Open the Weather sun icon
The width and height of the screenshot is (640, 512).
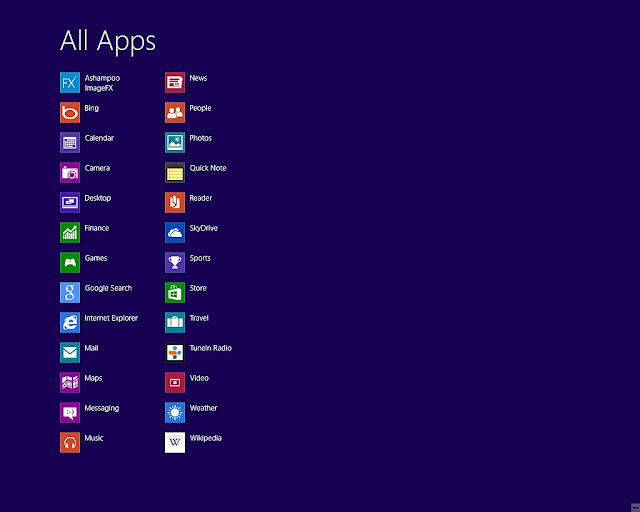pos(175,412)
